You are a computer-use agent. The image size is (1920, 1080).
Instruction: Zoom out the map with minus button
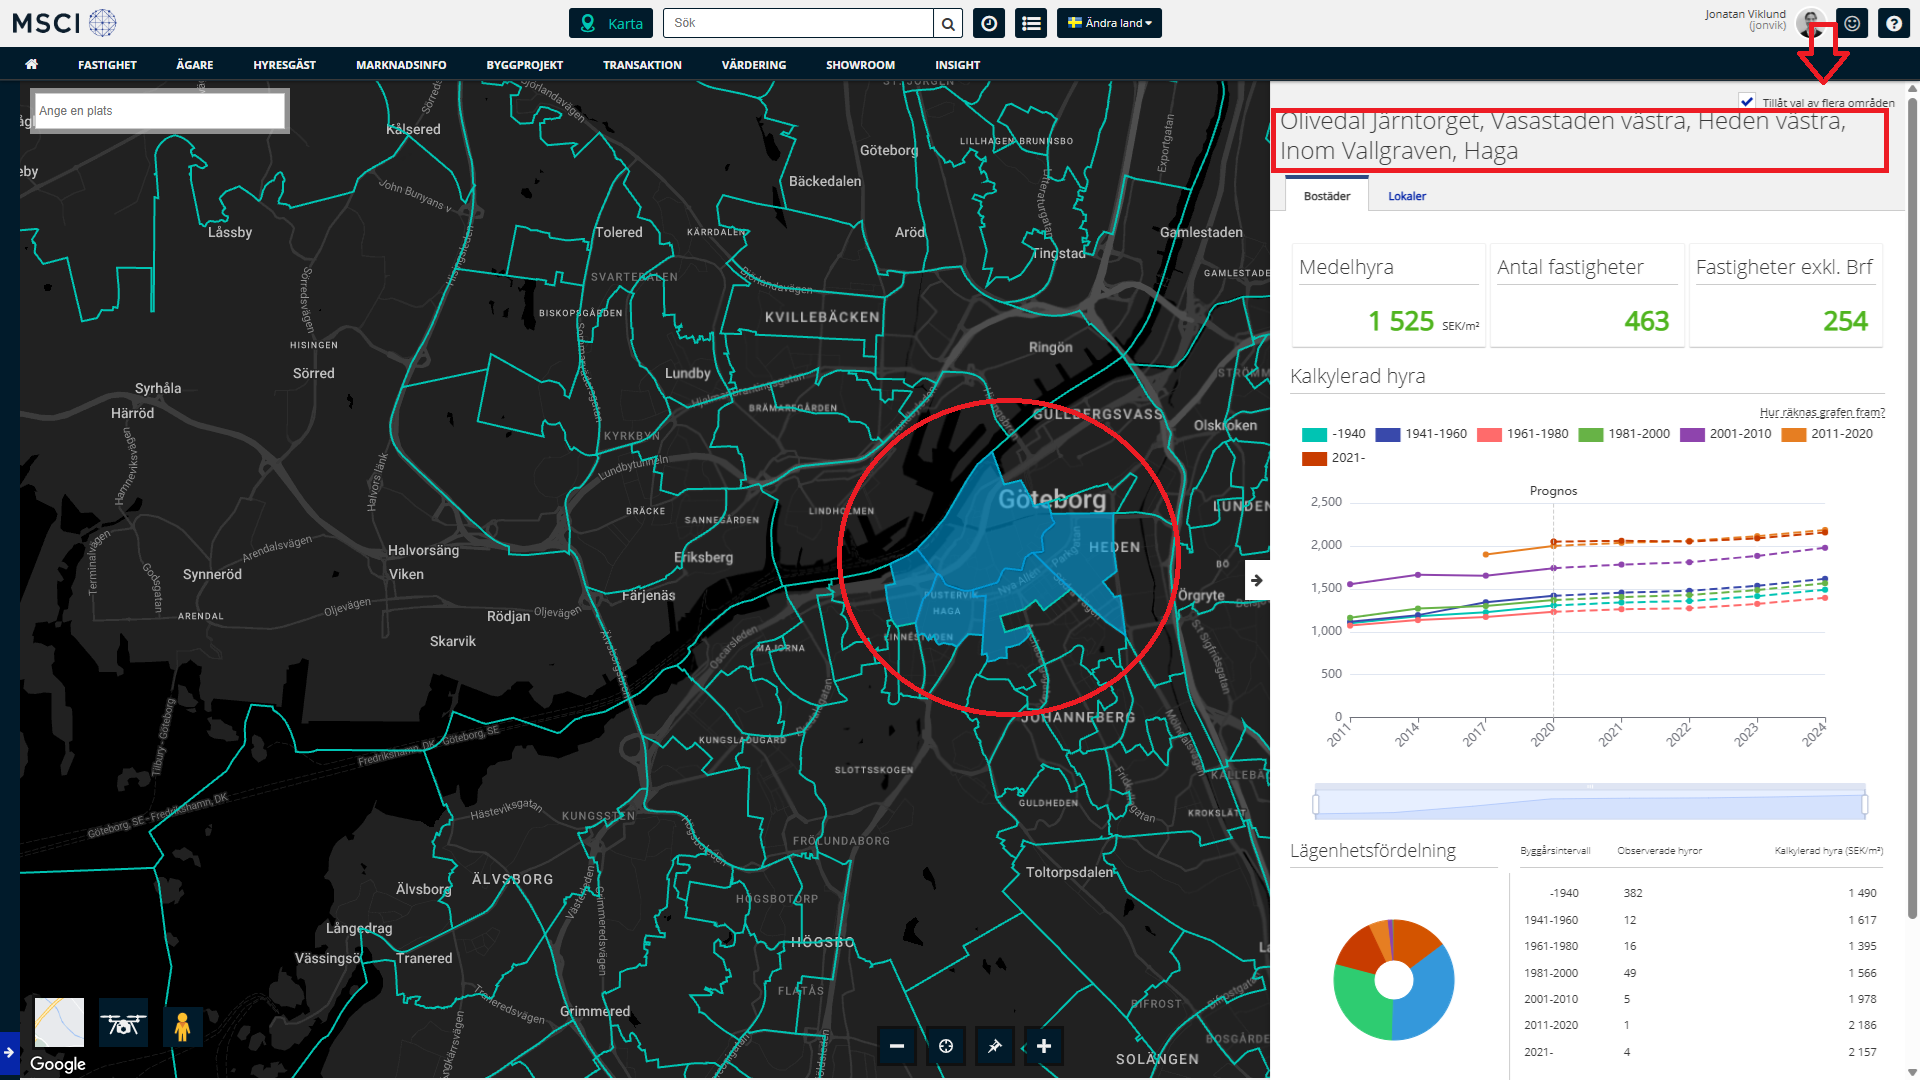point(897,1046)
